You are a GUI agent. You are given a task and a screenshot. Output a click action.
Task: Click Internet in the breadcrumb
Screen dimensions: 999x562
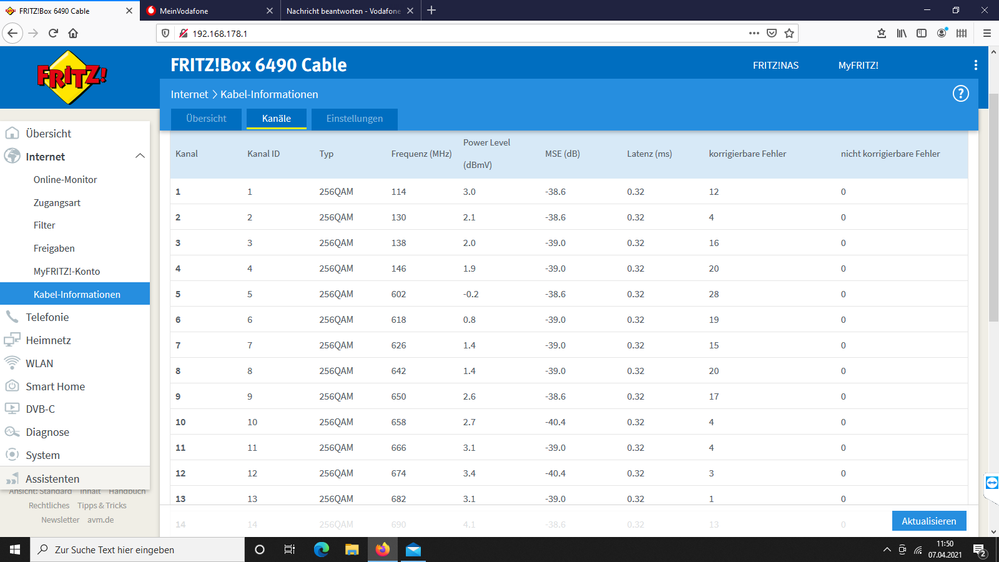tap(189, 94)
